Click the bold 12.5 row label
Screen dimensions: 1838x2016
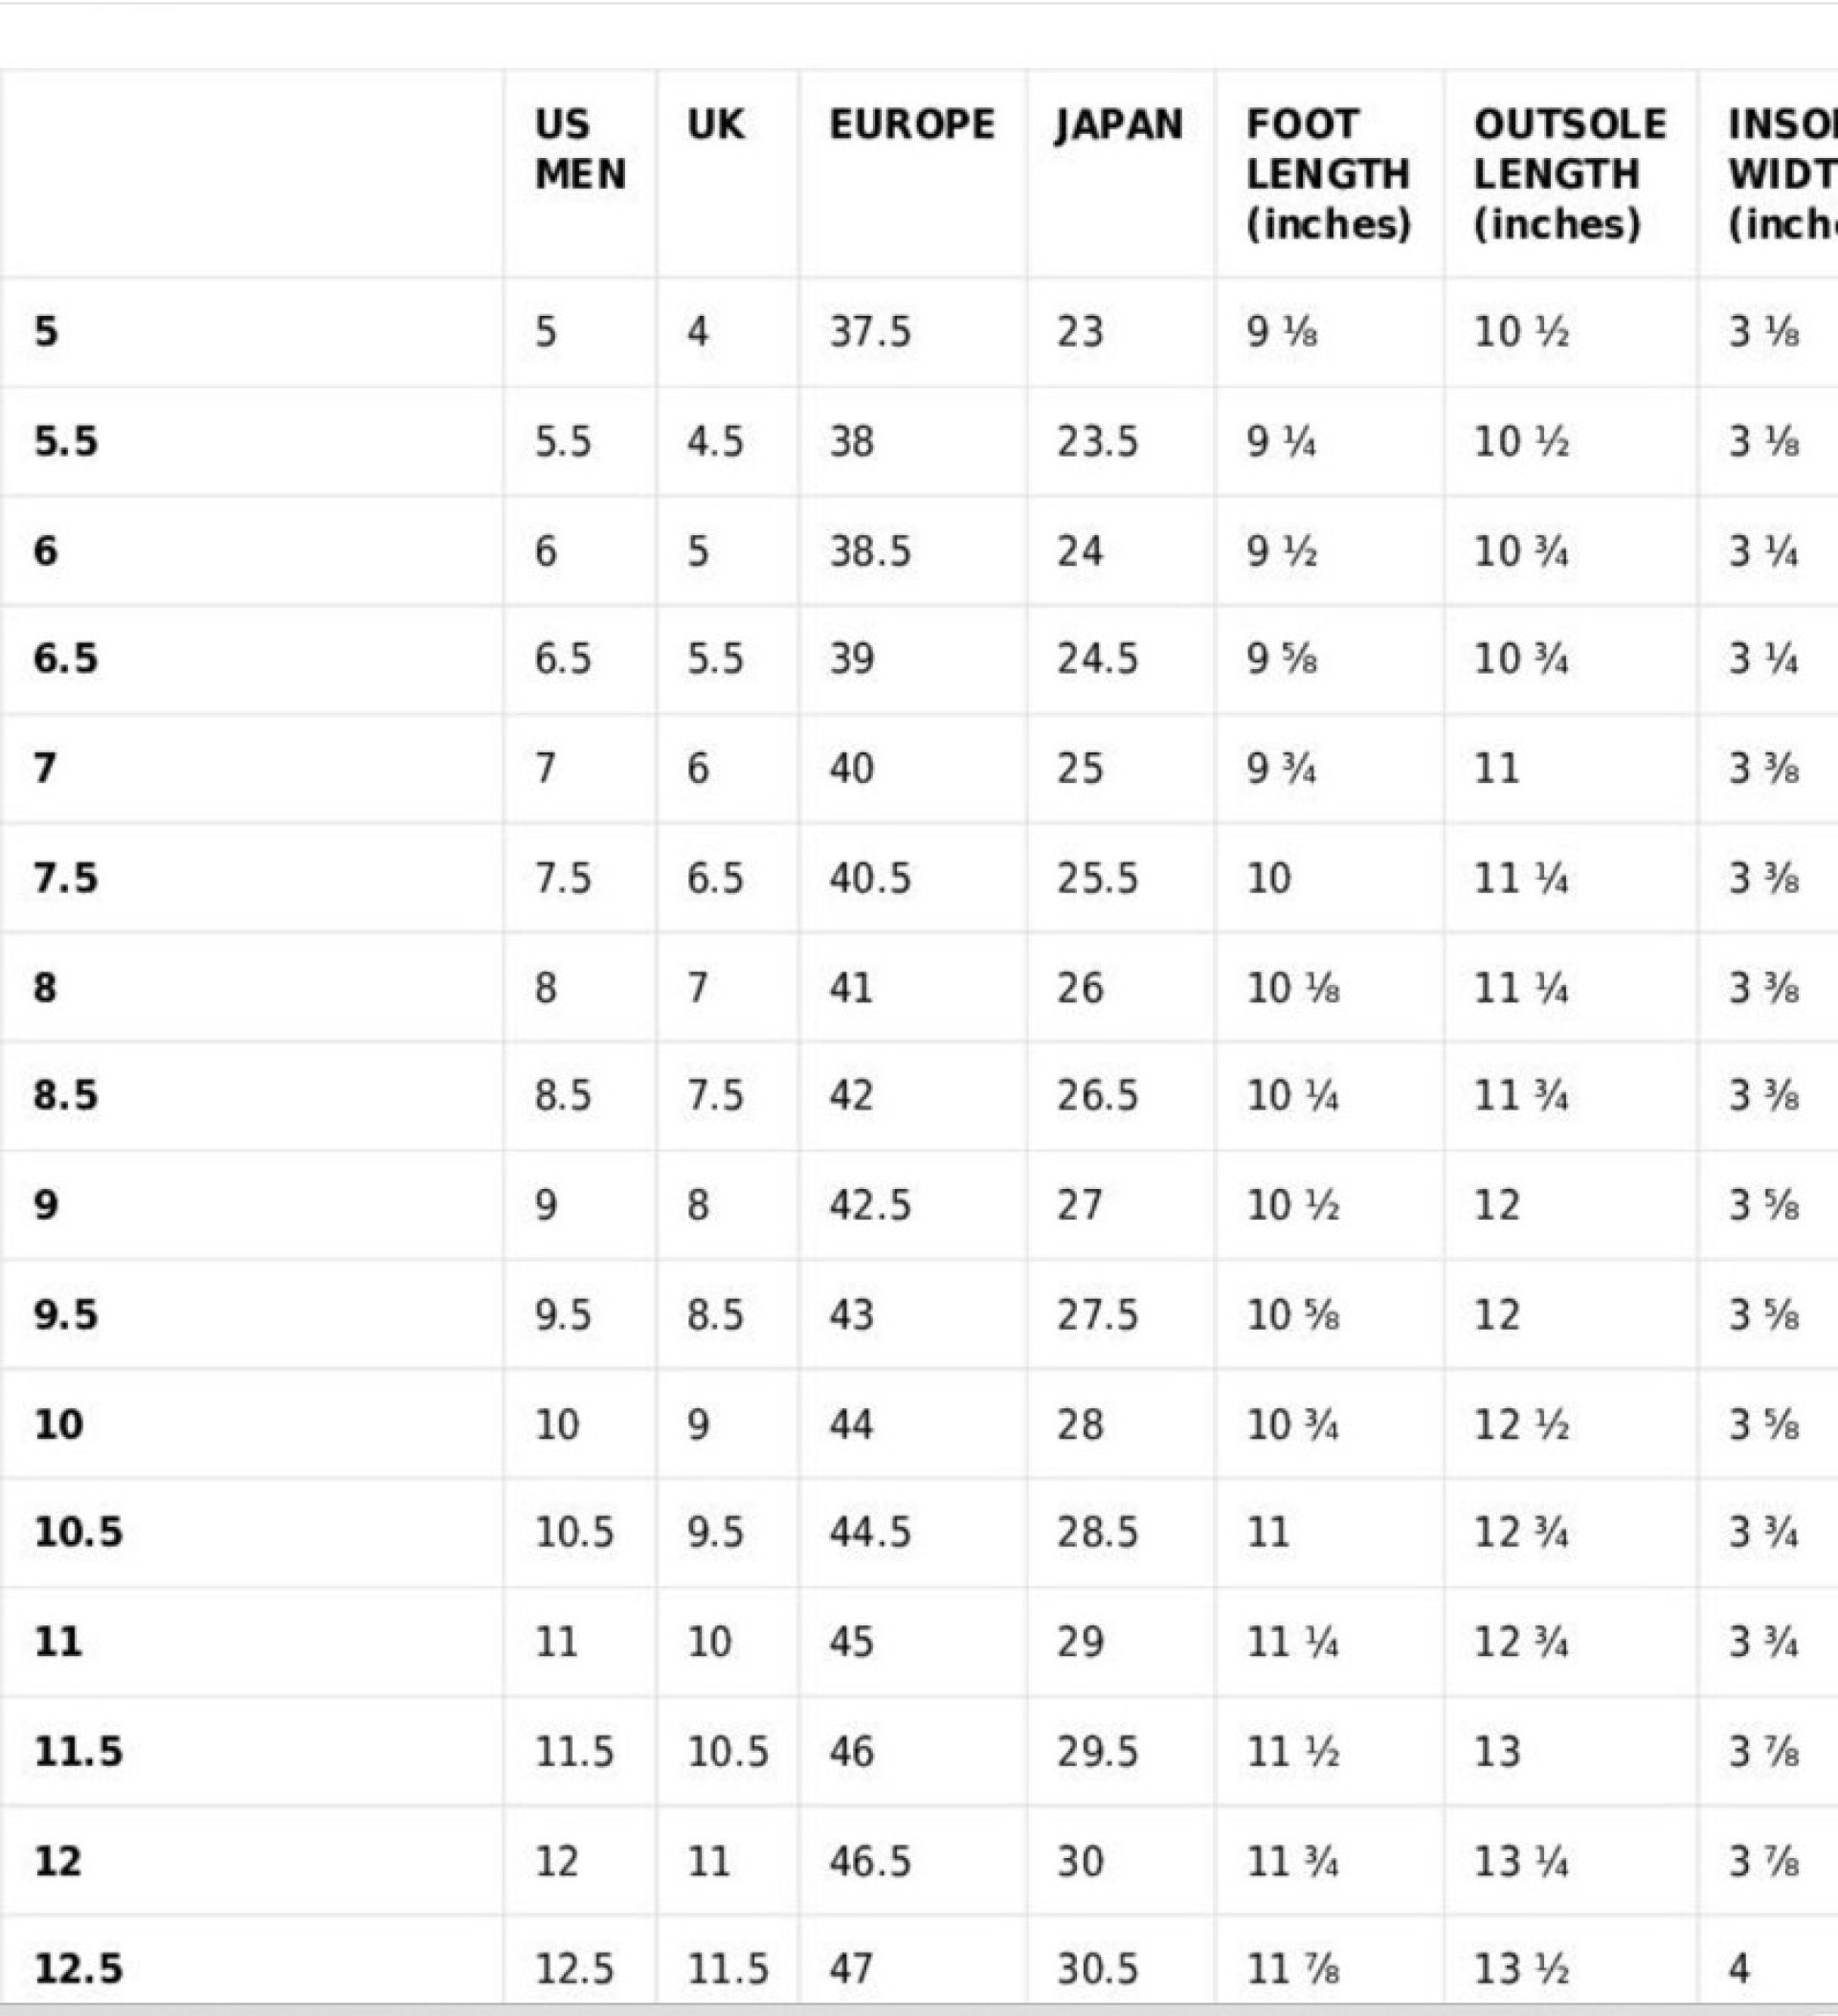click(79, 1969)
